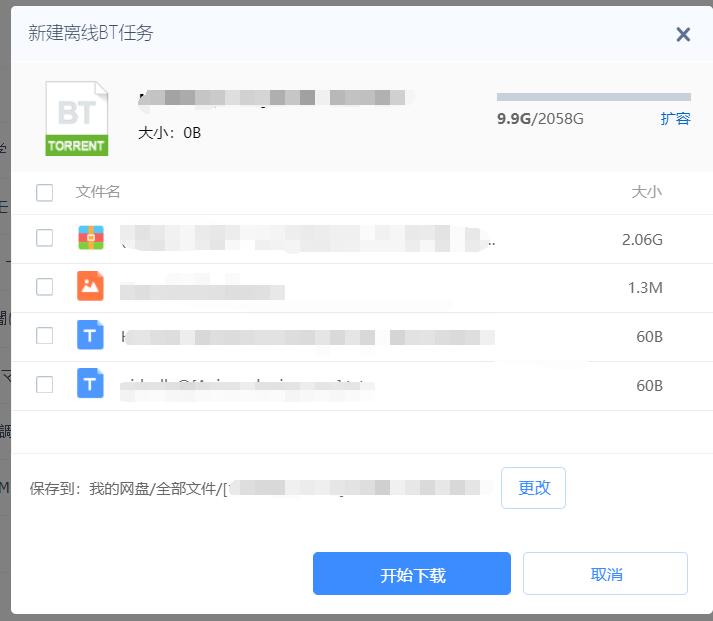Click the 大小: 0B torrent size text
The width and height of the screenshot is (713, 621).
coord(170,133)
